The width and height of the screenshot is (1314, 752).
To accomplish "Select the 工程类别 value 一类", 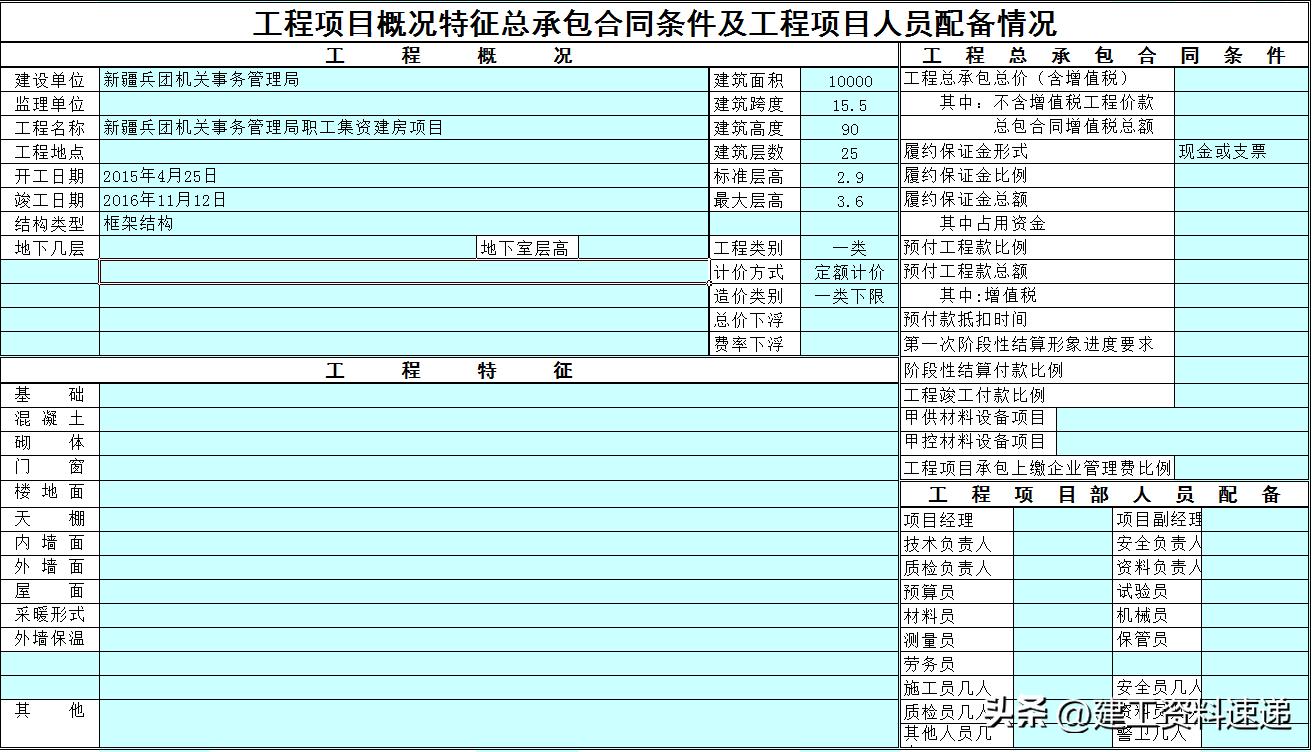I will (850, 247).
